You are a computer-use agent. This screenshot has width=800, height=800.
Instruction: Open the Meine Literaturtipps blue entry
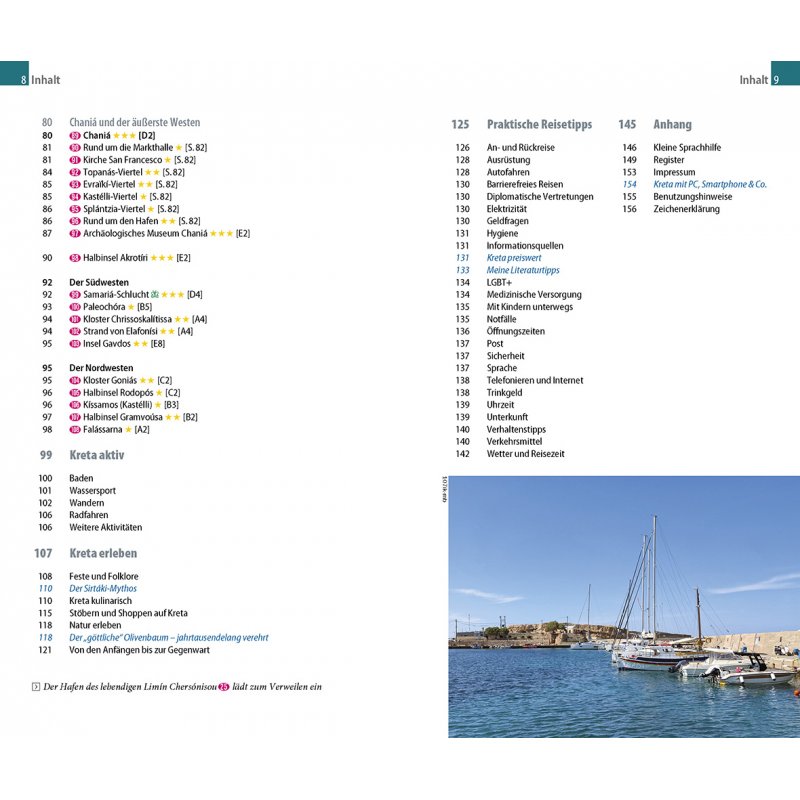(x=523, y=270)
